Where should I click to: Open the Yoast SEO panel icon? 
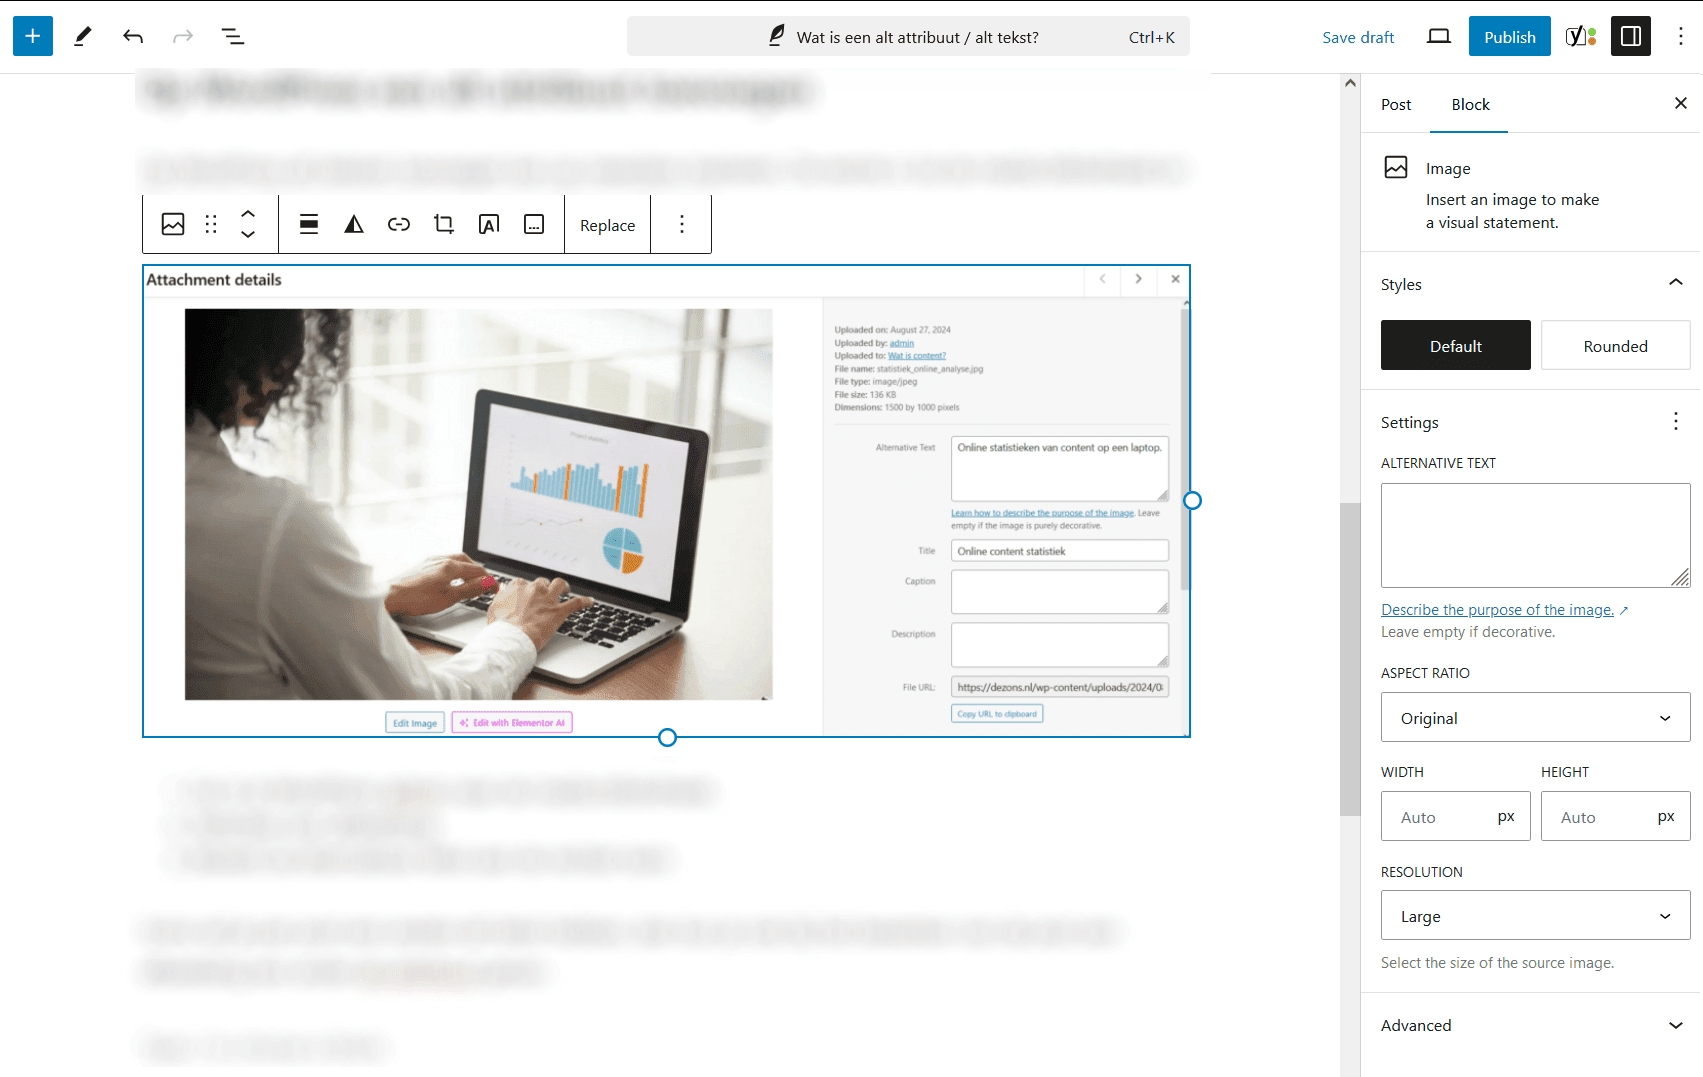click(1580, 37)
